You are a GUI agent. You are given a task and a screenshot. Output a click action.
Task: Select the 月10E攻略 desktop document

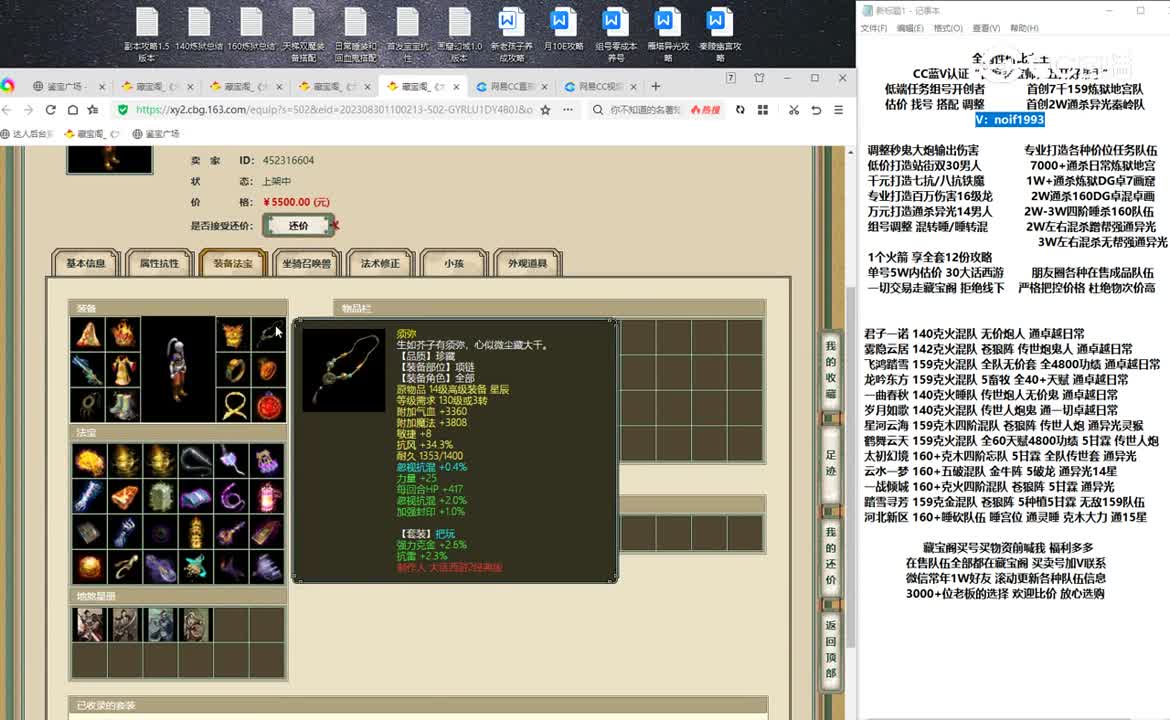coord(563,31)
